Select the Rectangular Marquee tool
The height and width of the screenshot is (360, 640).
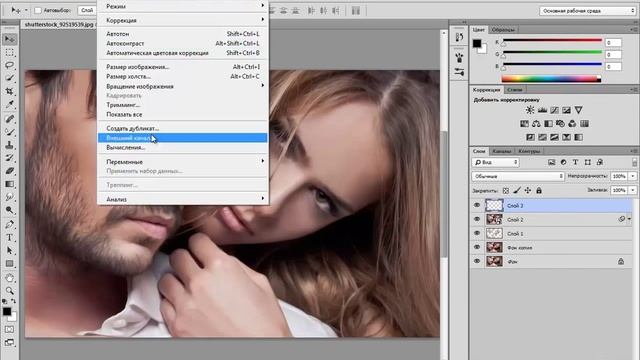coord(9,52)
